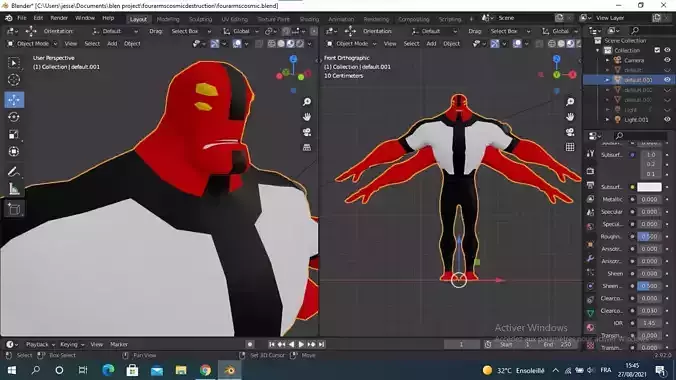Image resolution: width=676 pixels, height=380 pixels.
Task: Open the File menu
Action: (22, 18)
